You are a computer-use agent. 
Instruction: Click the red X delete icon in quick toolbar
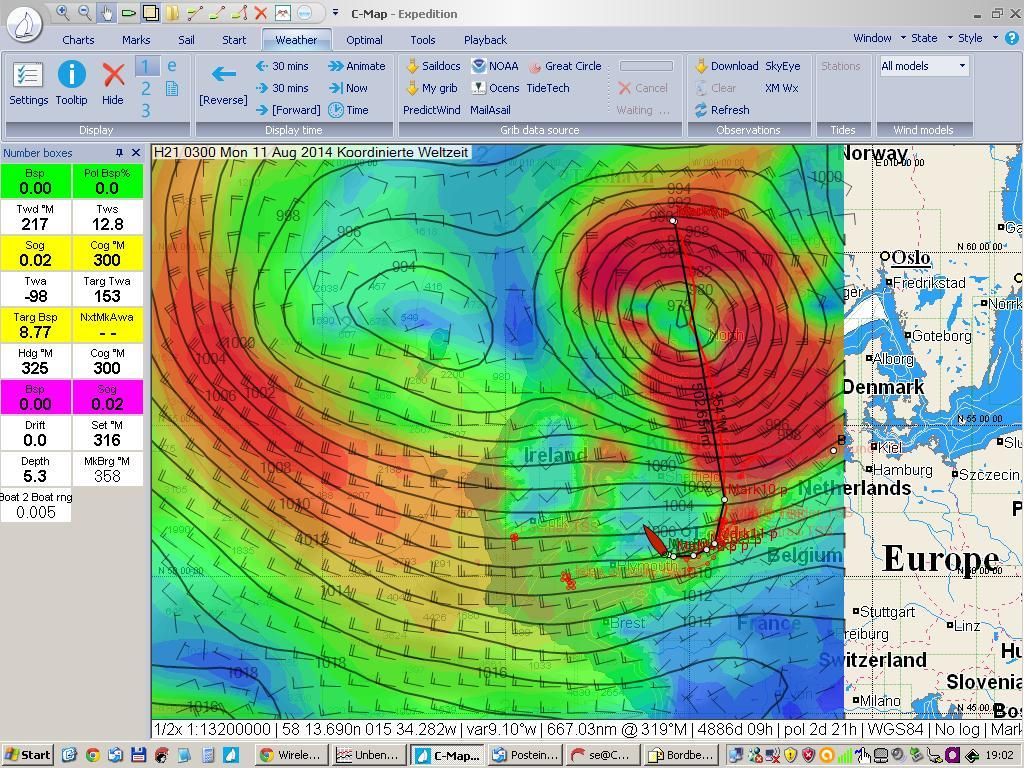(260, 13)
